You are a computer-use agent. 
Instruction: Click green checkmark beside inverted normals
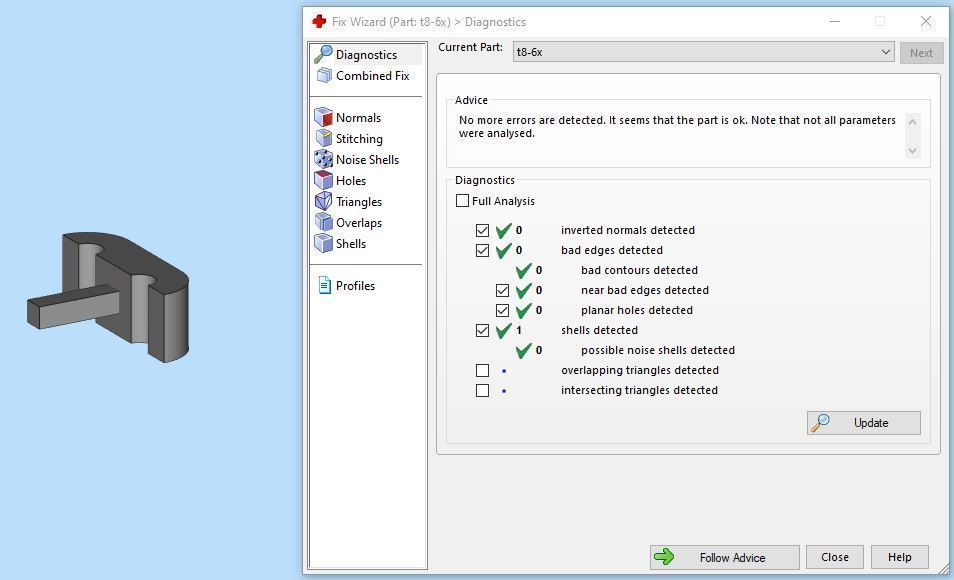[x=503, y=231]
